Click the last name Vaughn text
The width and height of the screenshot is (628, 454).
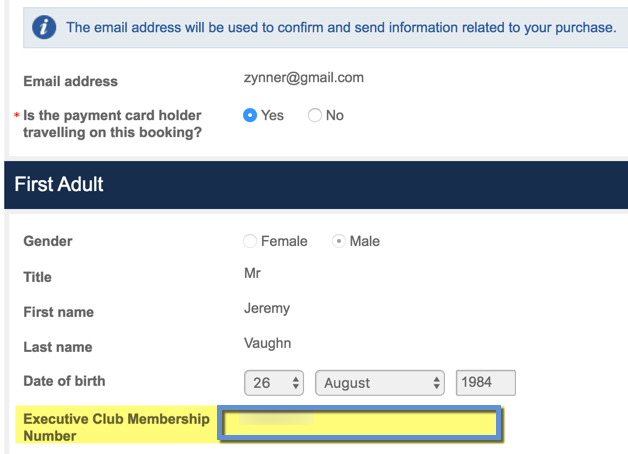pyautogui.click(x=268, y=343)
